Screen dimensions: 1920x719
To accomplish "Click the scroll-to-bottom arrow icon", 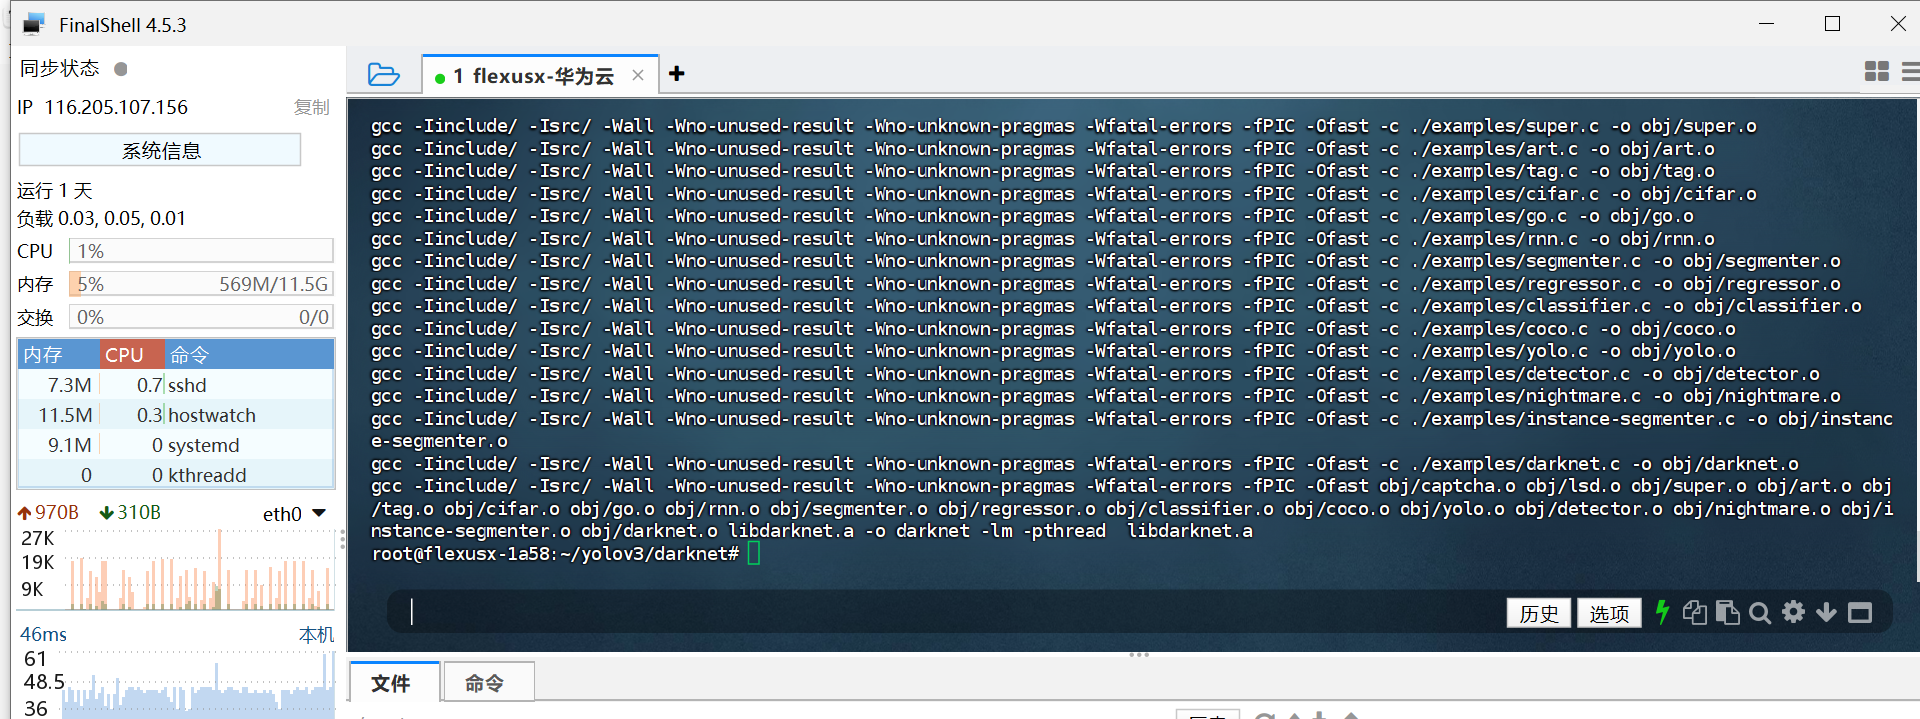I will click(x=1826, y=612).
